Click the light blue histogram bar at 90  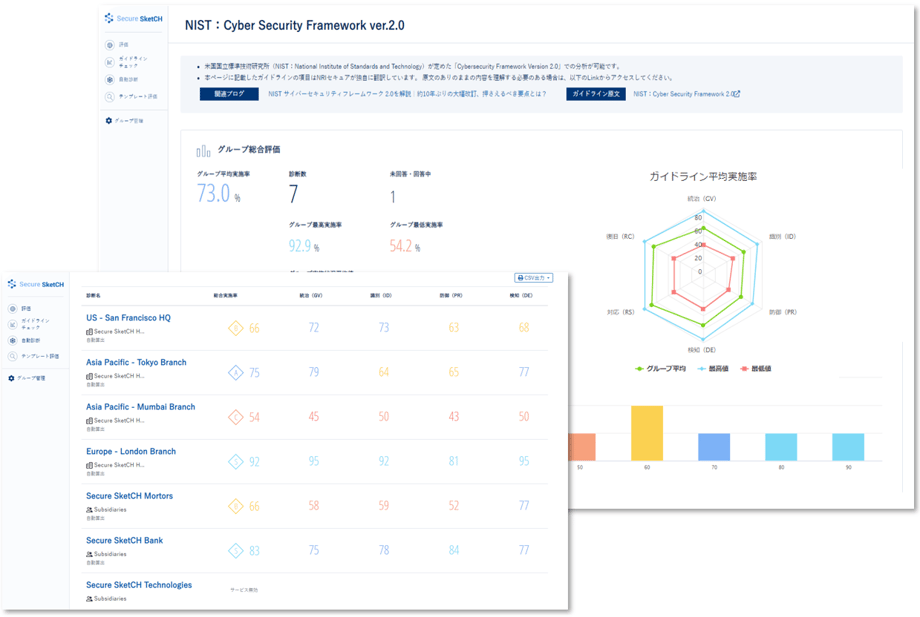point(848,447)
